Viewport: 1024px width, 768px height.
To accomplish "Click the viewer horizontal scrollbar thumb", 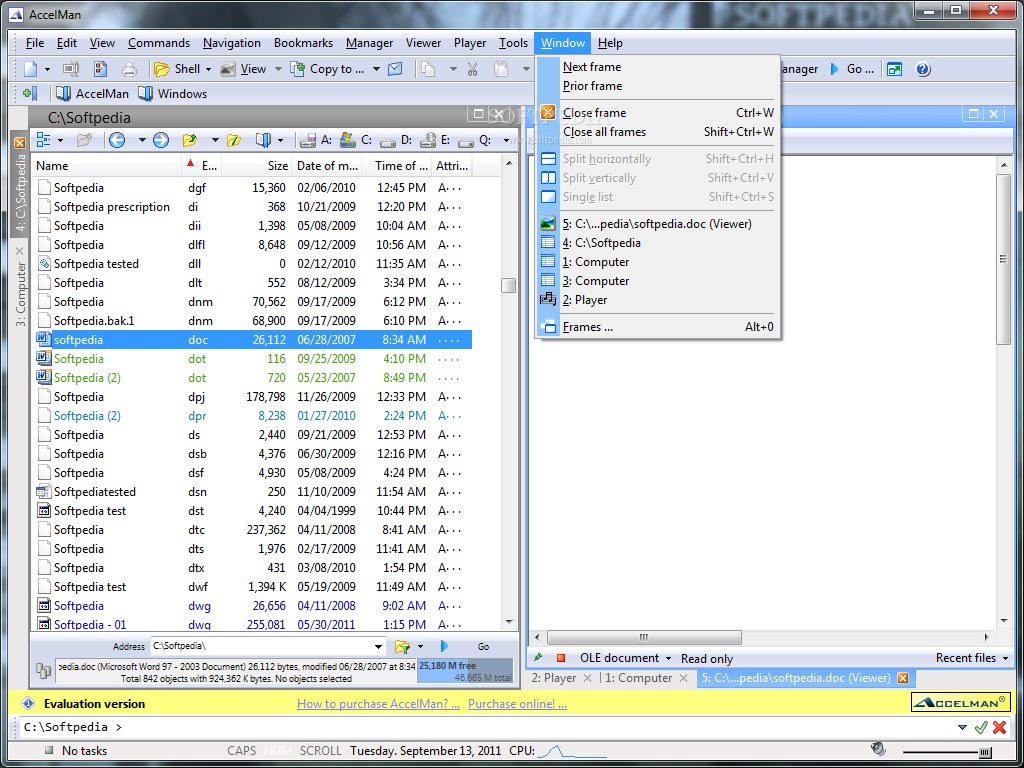I will click(644, 637).
